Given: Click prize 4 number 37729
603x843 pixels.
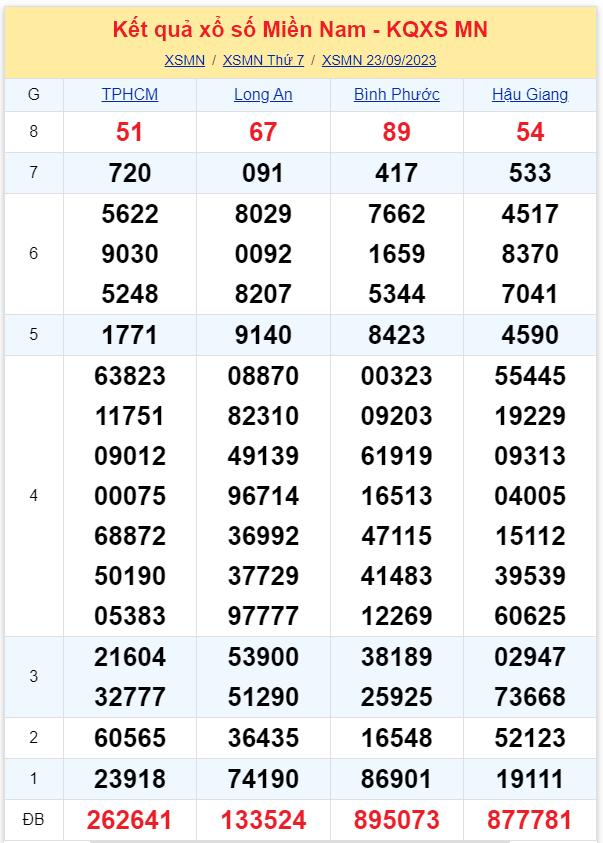Looking at the screenshot, I should click(263, 576).
